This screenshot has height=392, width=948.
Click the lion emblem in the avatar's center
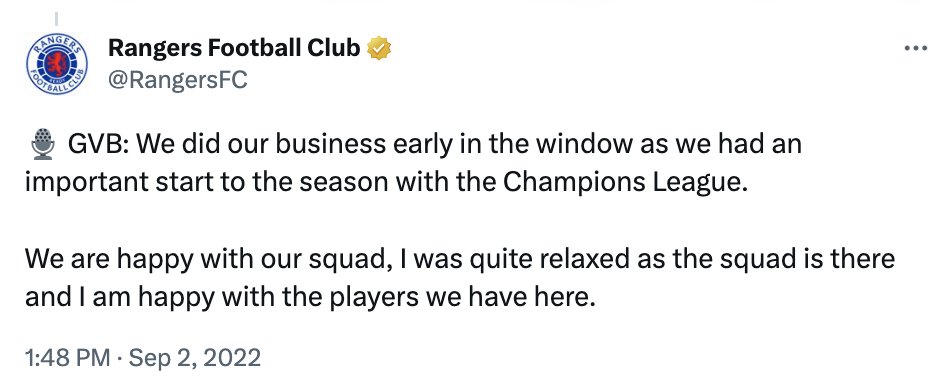point(57,62)
